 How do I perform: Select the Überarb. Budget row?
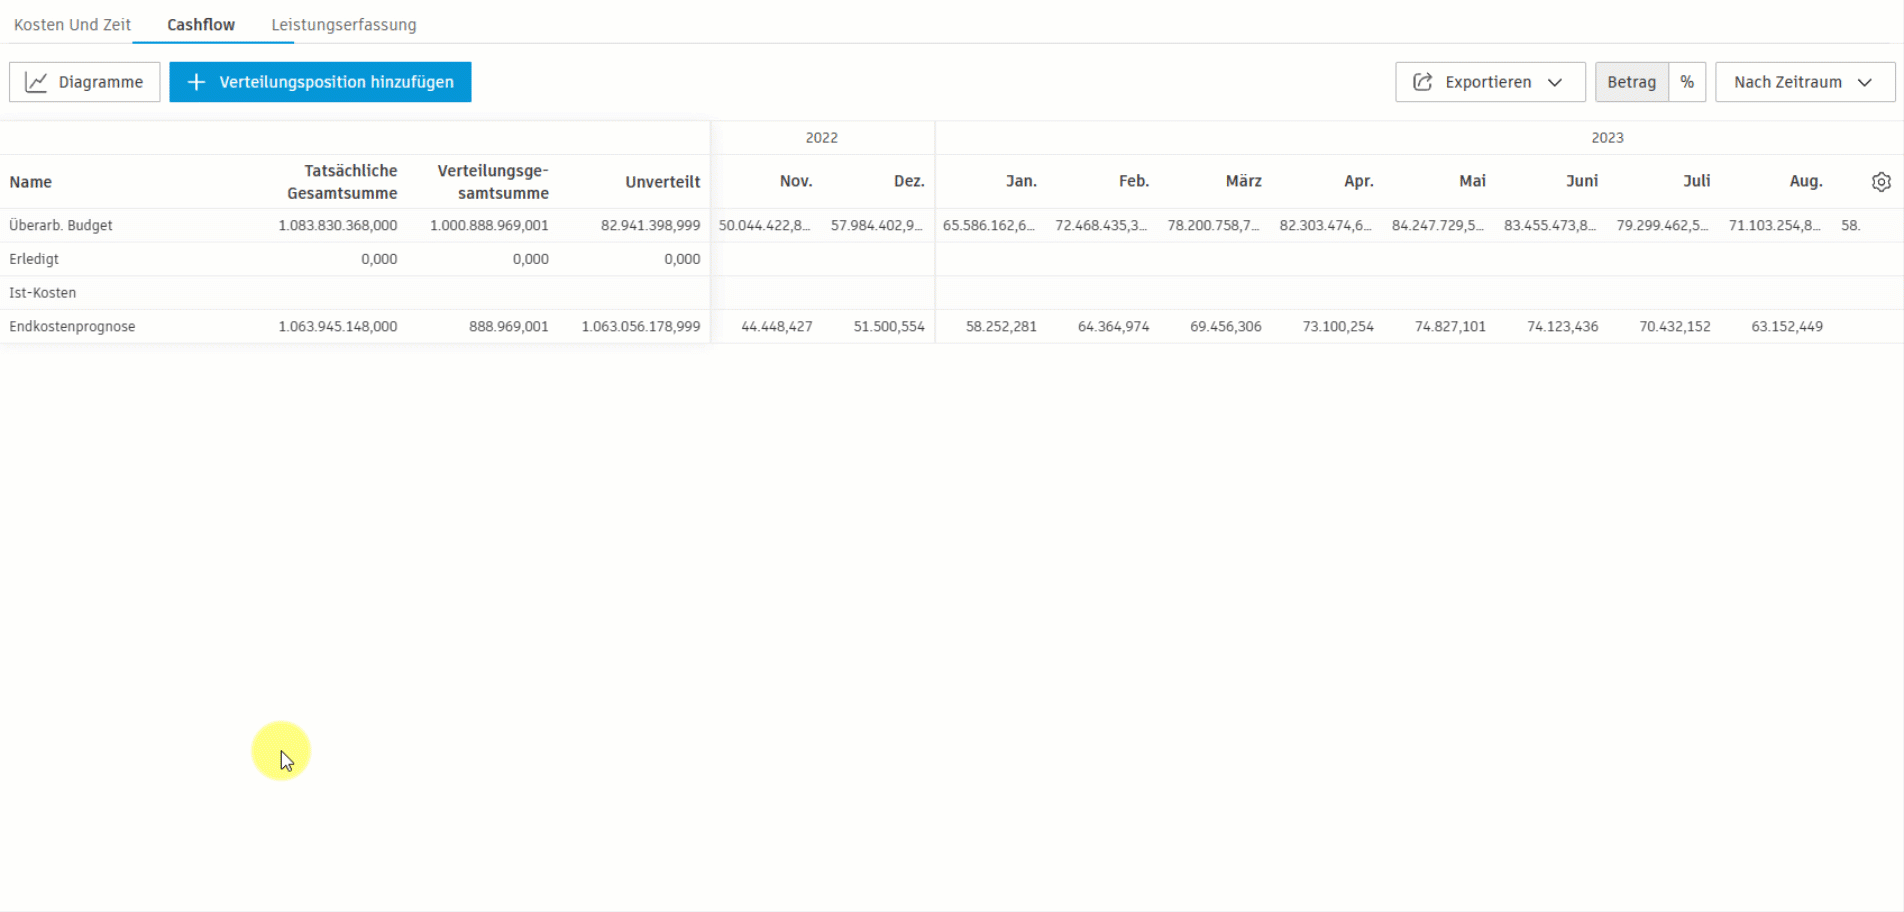(61, 226)
